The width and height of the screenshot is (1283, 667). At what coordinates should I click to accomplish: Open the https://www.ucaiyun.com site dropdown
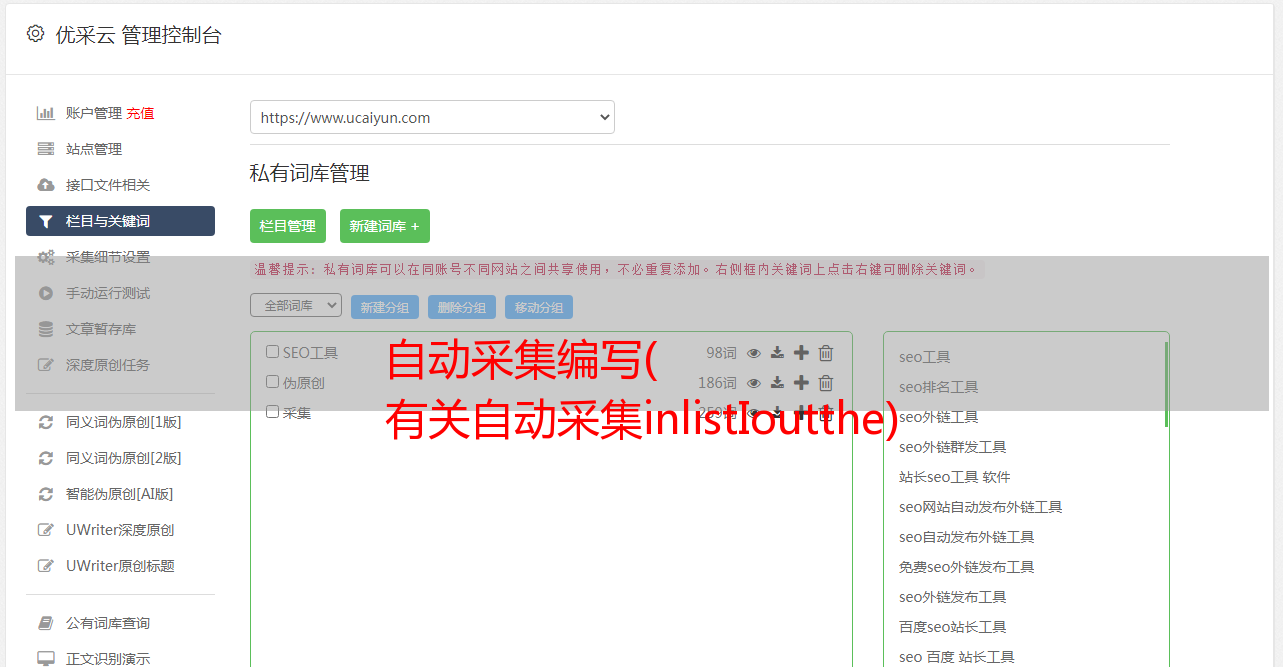432,117
